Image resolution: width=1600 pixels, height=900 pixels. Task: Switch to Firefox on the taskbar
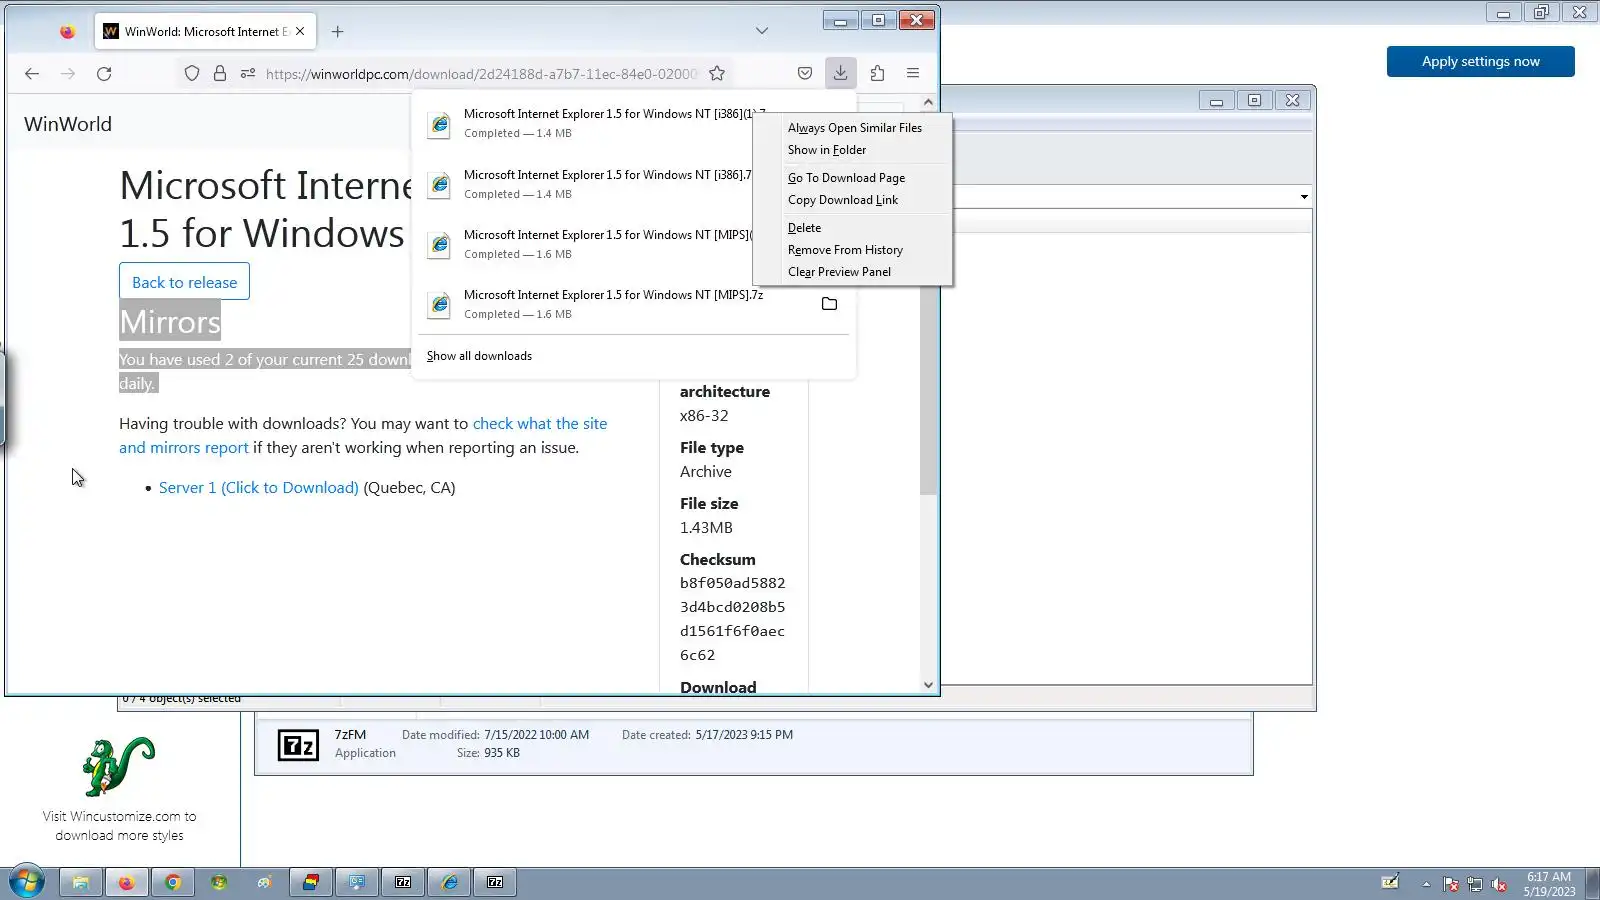(127, 882)
